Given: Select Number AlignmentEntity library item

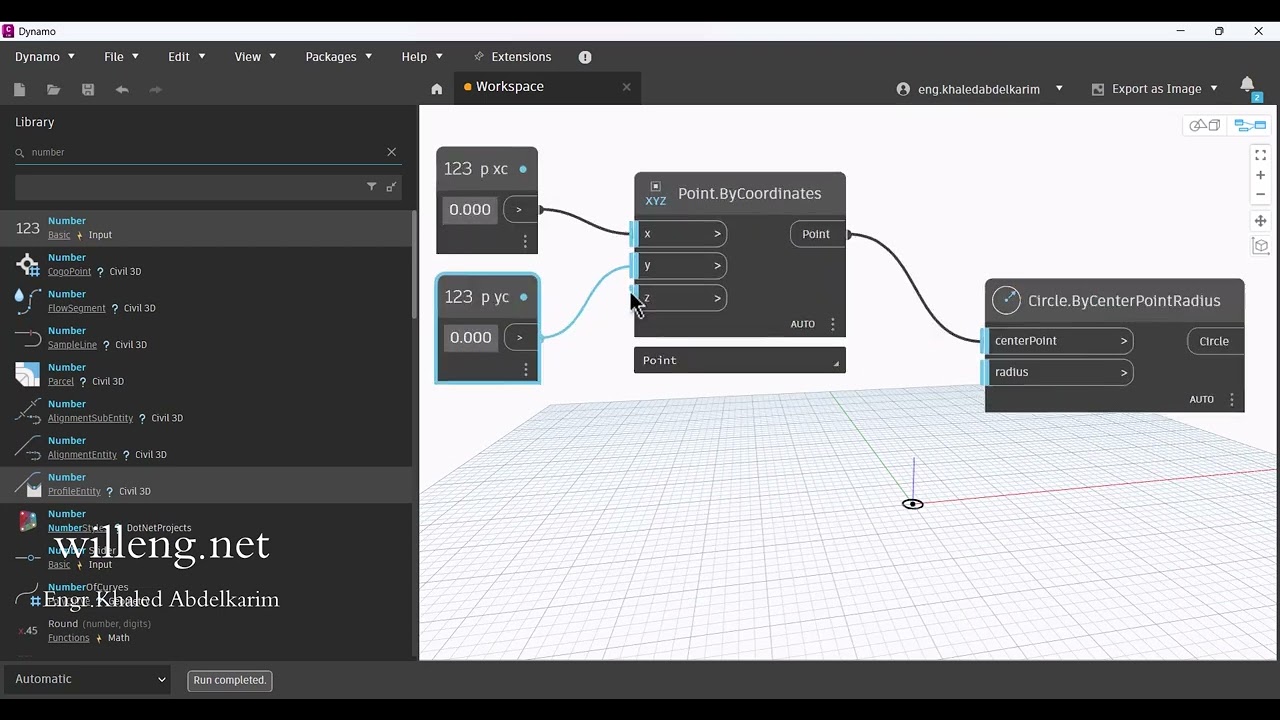Looking at the screenshot, I should point(206,448).
